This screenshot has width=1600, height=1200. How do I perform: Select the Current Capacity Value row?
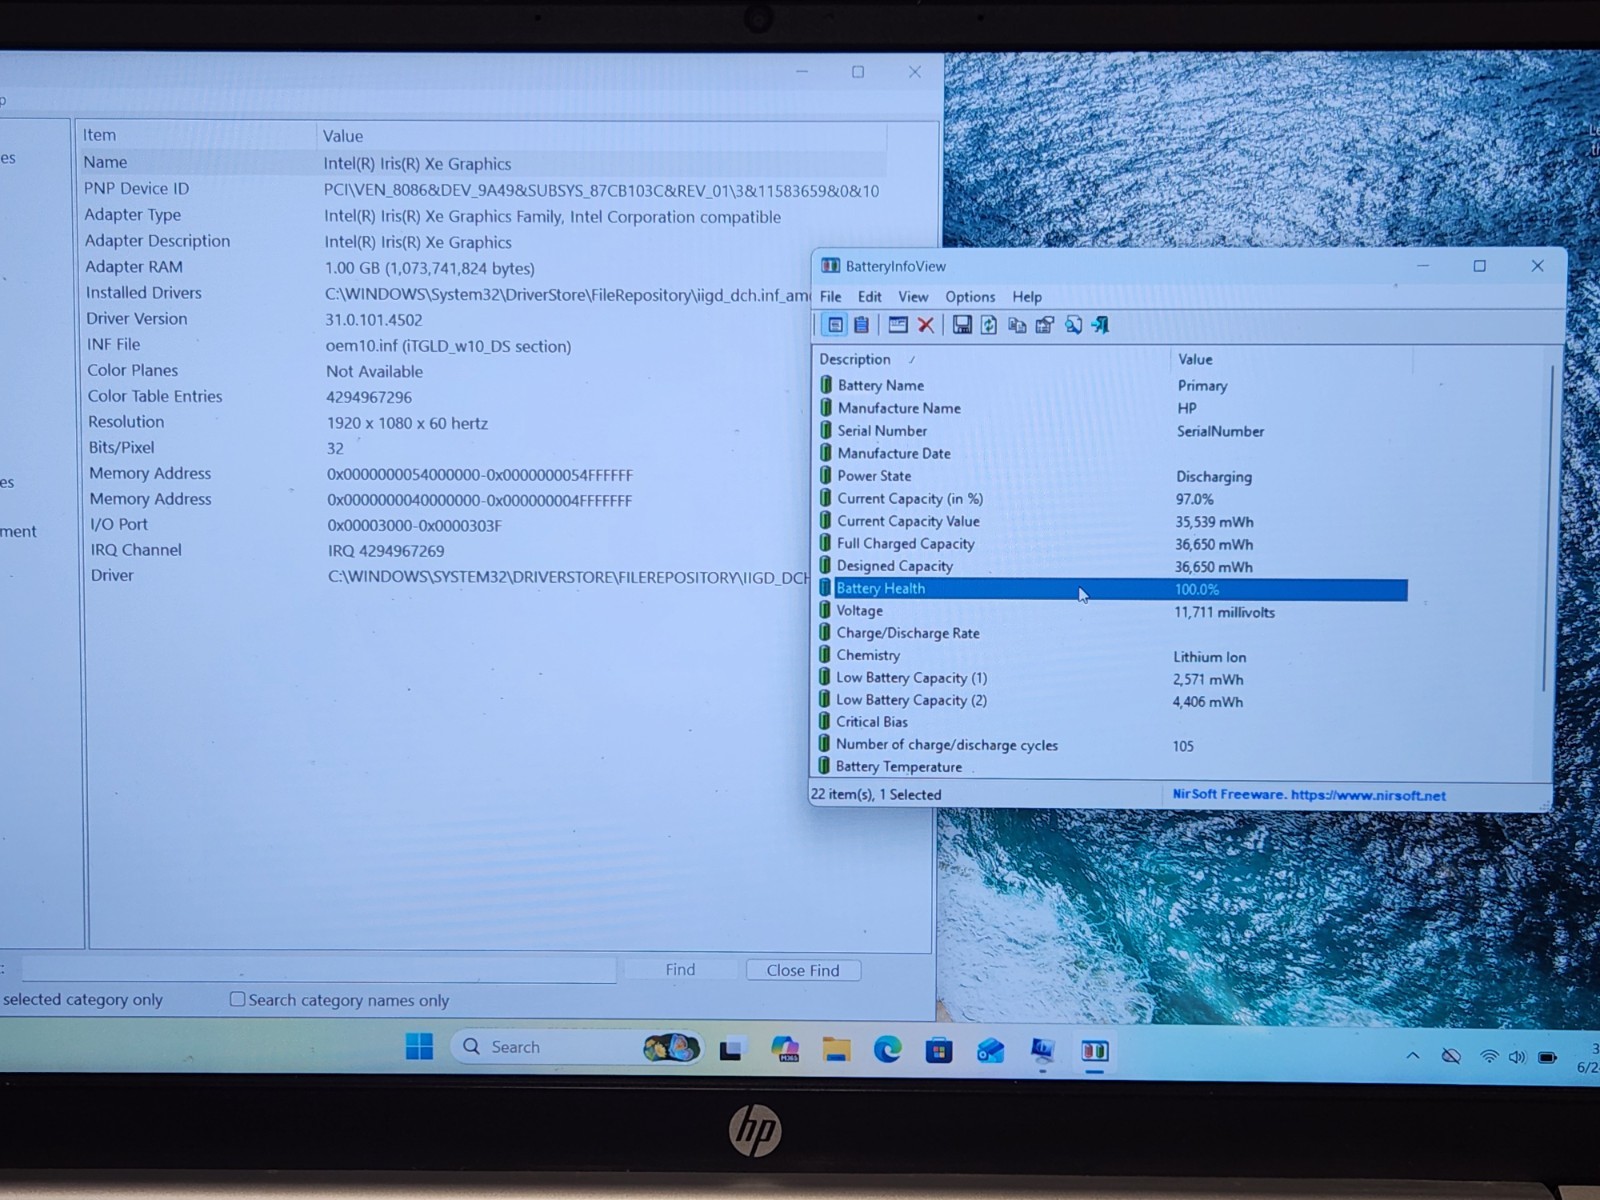click(1112, 521)
